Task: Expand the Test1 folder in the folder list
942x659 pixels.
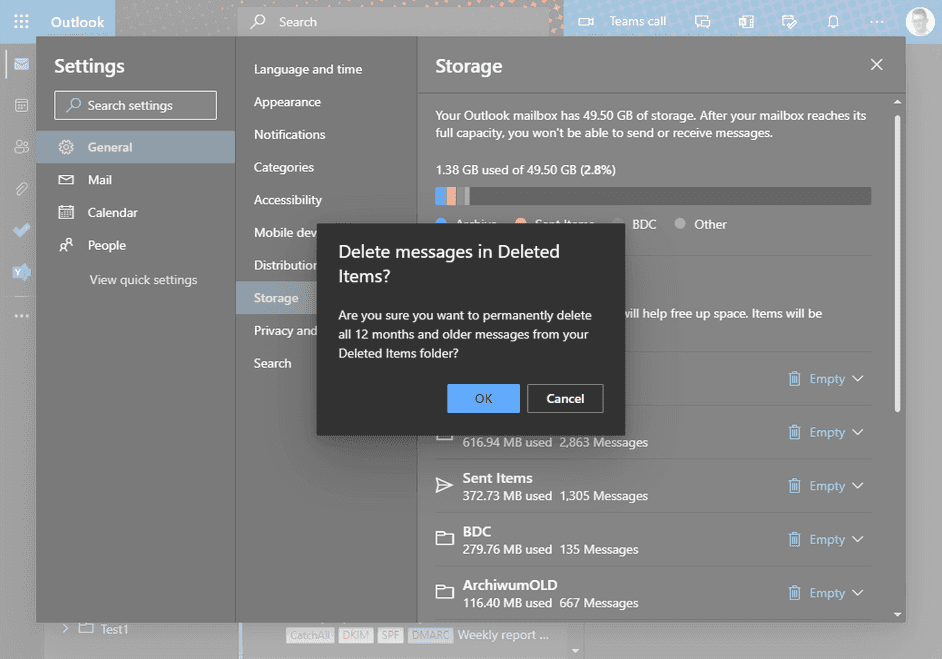Action: point(65,629)
